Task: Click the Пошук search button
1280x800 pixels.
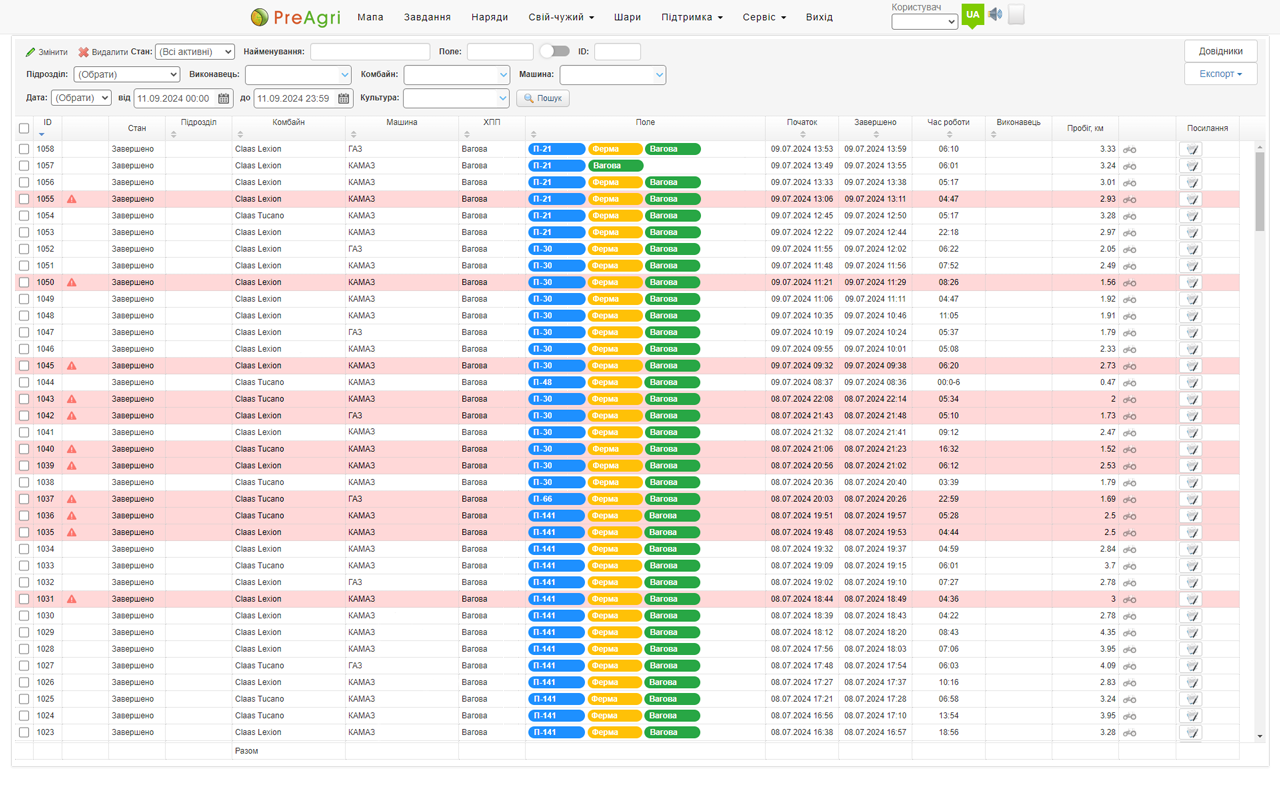Action: 543,98
